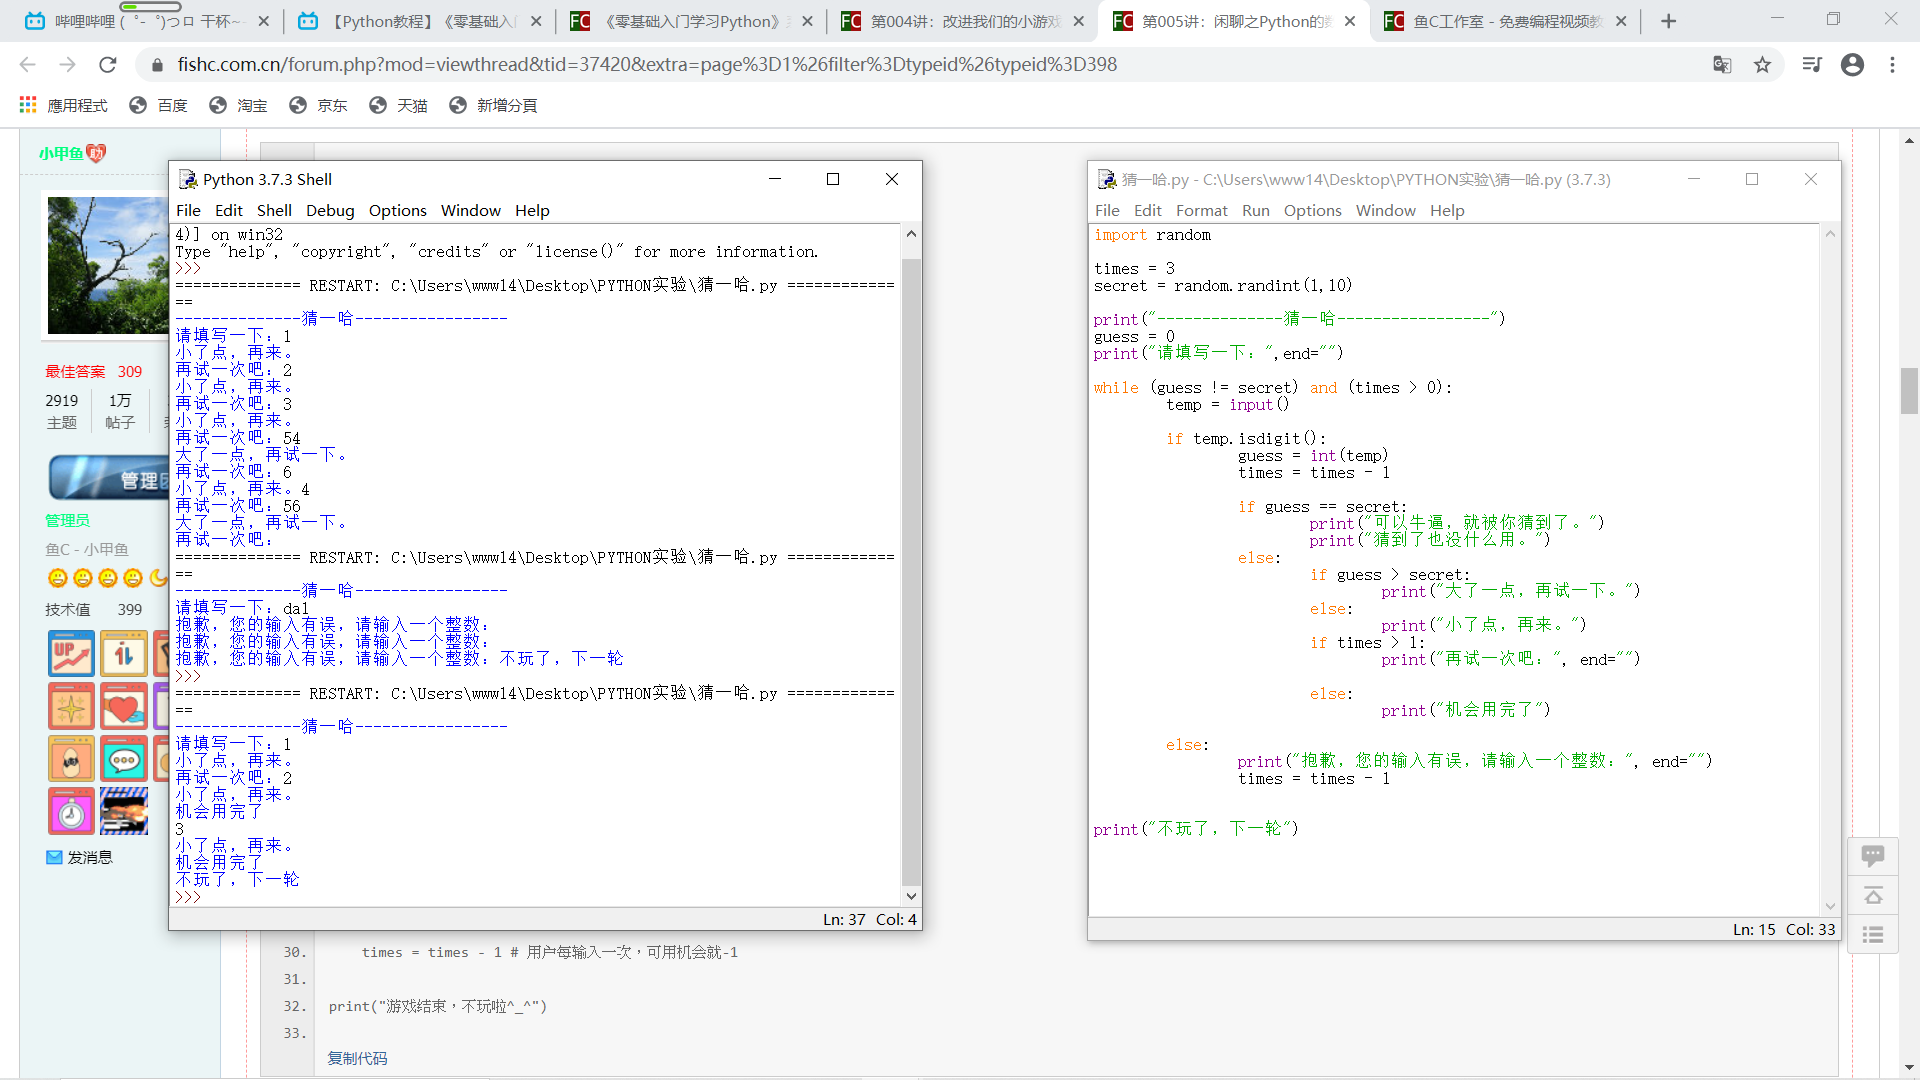This screenshot has width=1920, height=1080.
Task: Click the 小甲鱼 user avatar photo
Action: click(108, 265)
